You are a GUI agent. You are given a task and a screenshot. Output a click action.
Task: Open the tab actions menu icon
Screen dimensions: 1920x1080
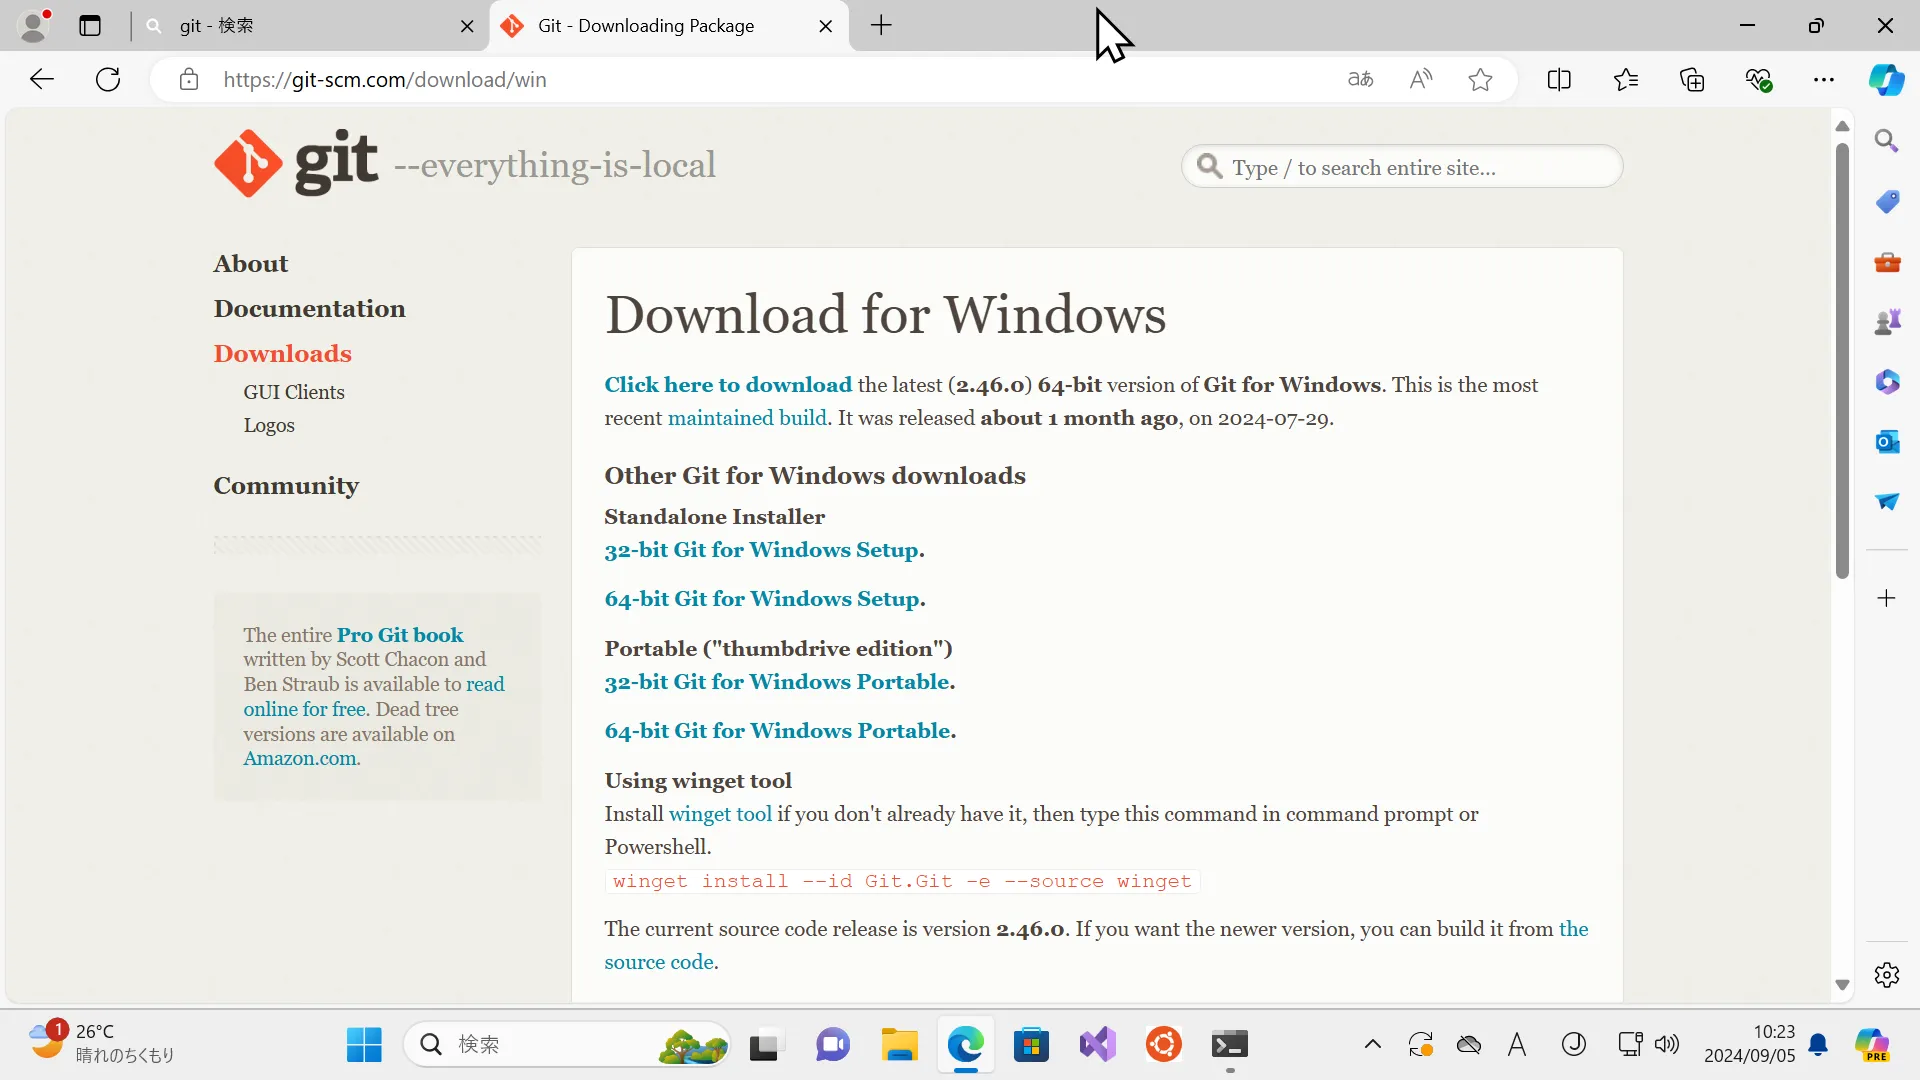click(90, 26)
